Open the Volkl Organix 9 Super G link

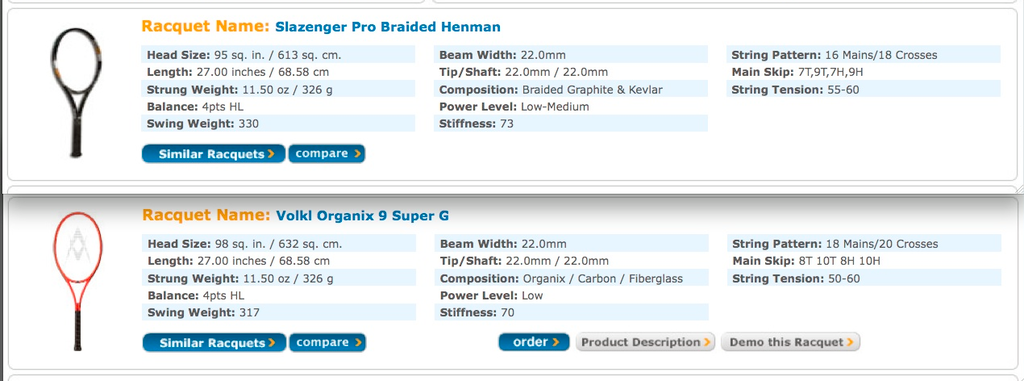click(x=362, y=216)
